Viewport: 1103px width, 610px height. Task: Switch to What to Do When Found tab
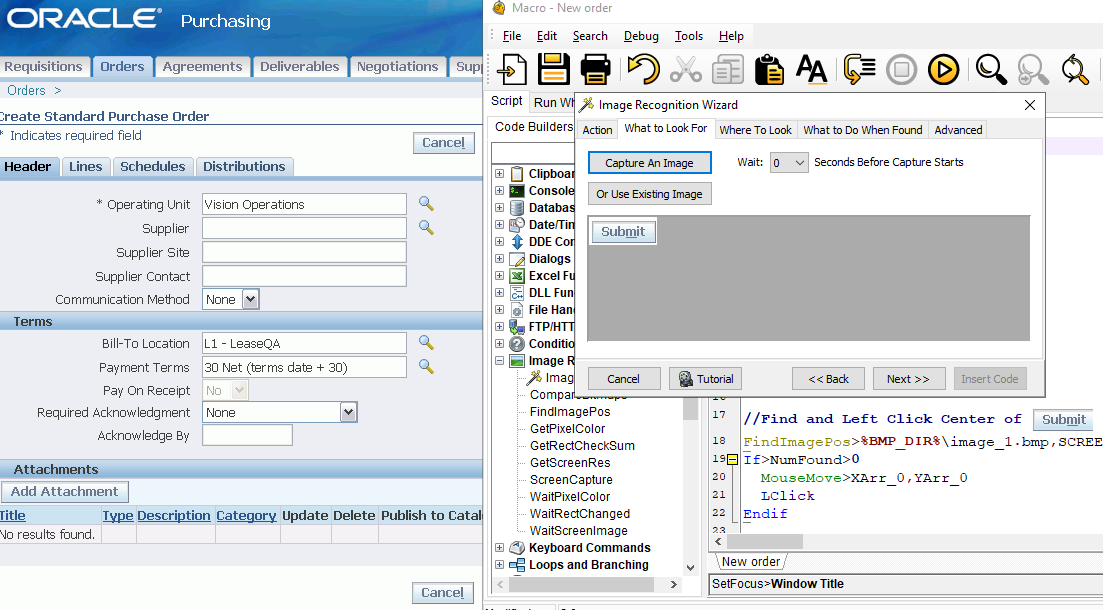point(862,130)
